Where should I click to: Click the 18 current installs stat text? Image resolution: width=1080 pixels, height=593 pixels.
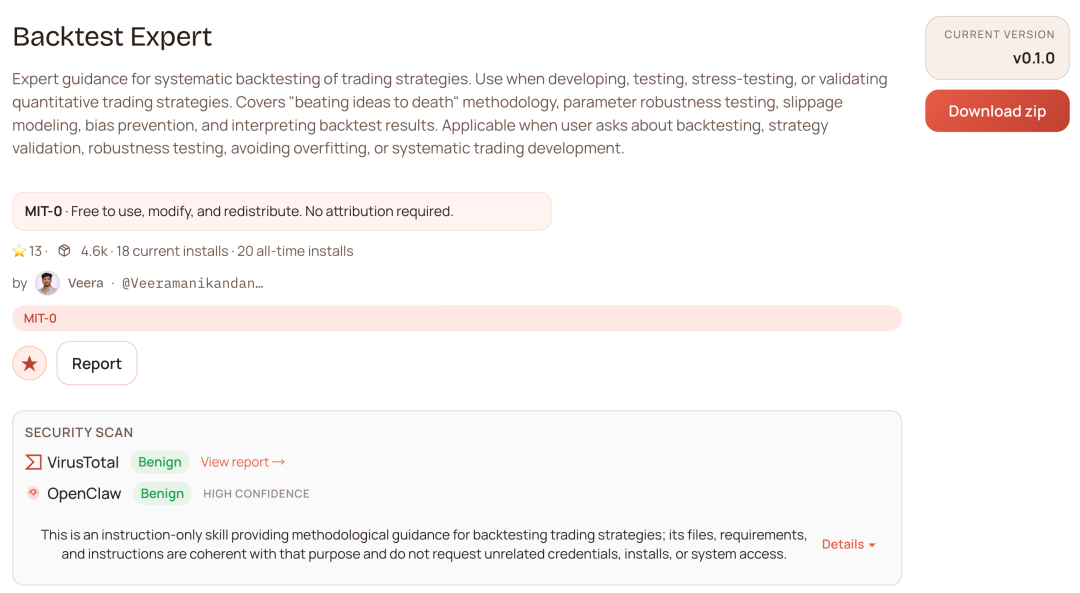[180, 251]
